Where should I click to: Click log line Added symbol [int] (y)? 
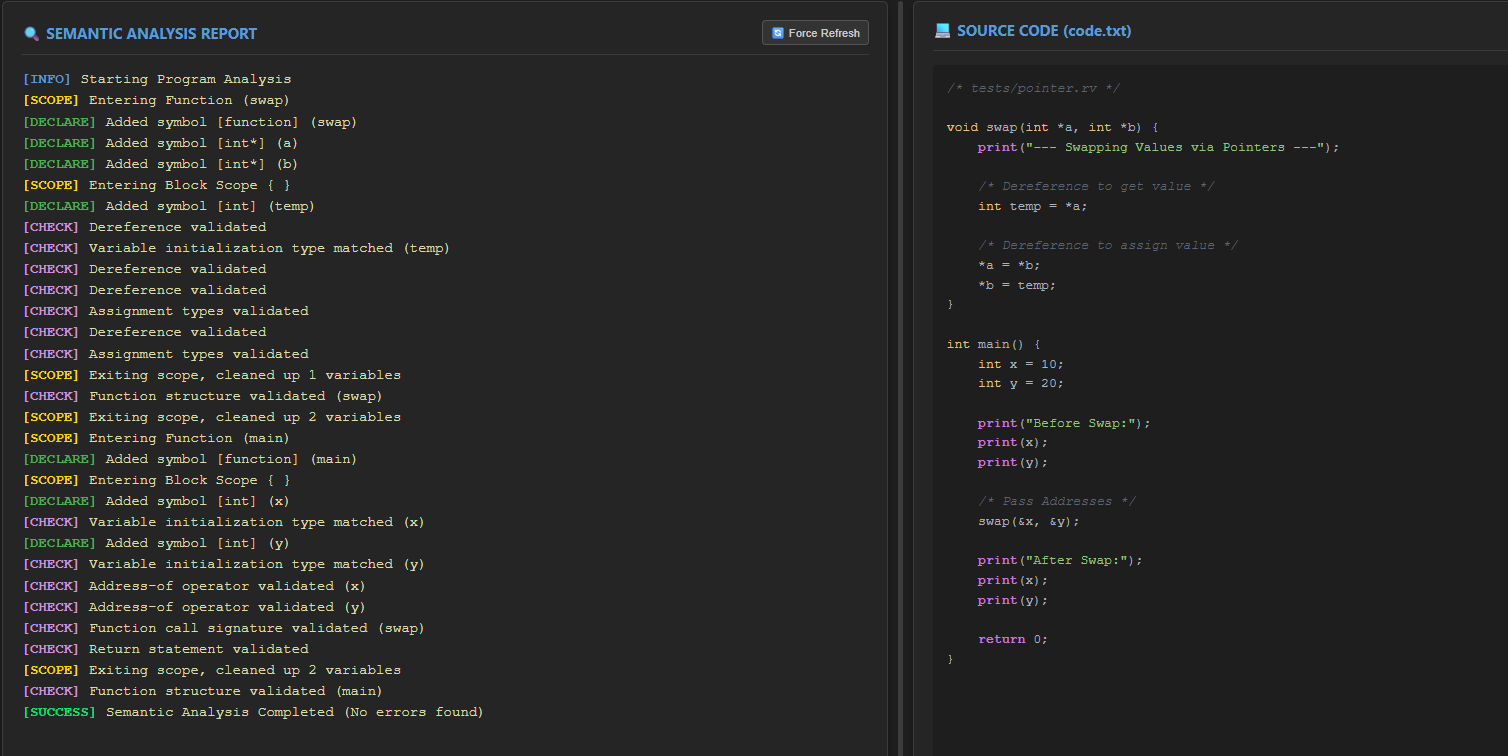[x=156, y=543]
